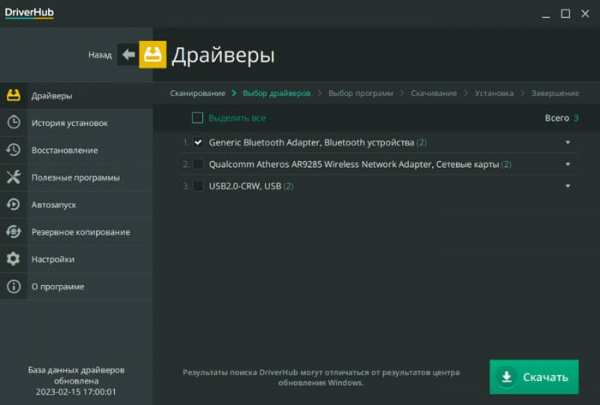Viewport: 600px width, 405px height.
Task: Click the Скачать download button
Action: pos(534,377)
